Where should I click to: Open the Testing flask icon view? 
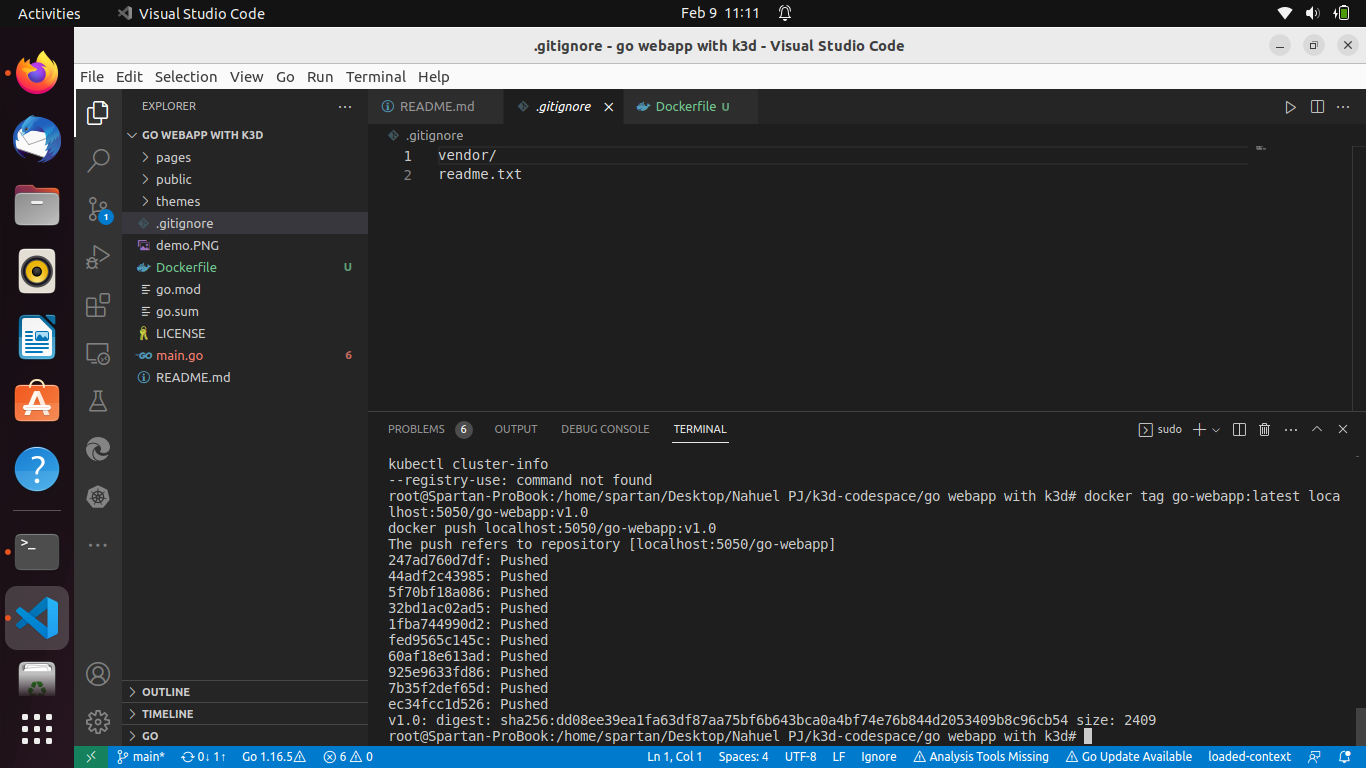tap(98, 401)
